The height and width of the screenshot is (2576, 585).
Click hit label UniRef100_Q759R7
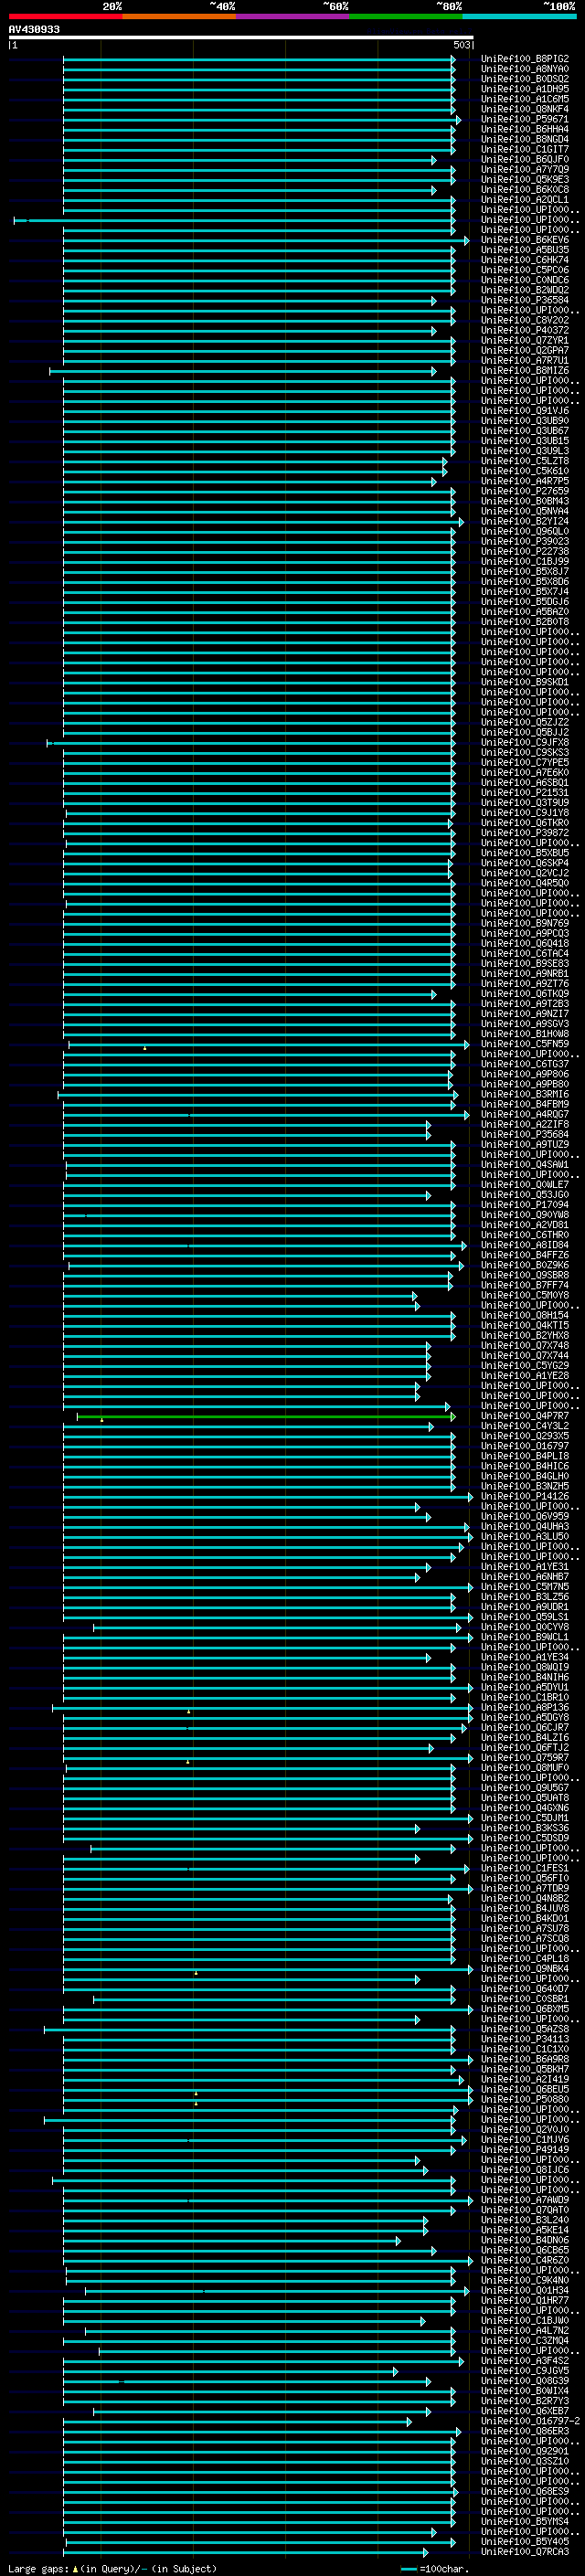coord(524,1757)
